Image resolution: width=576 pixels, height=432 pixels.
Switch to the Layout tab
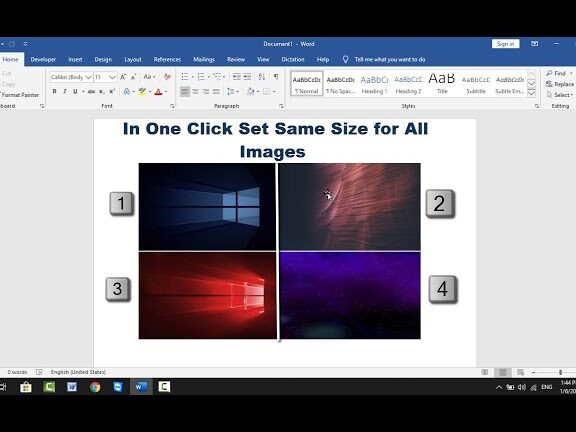click(x=133, y=60)
